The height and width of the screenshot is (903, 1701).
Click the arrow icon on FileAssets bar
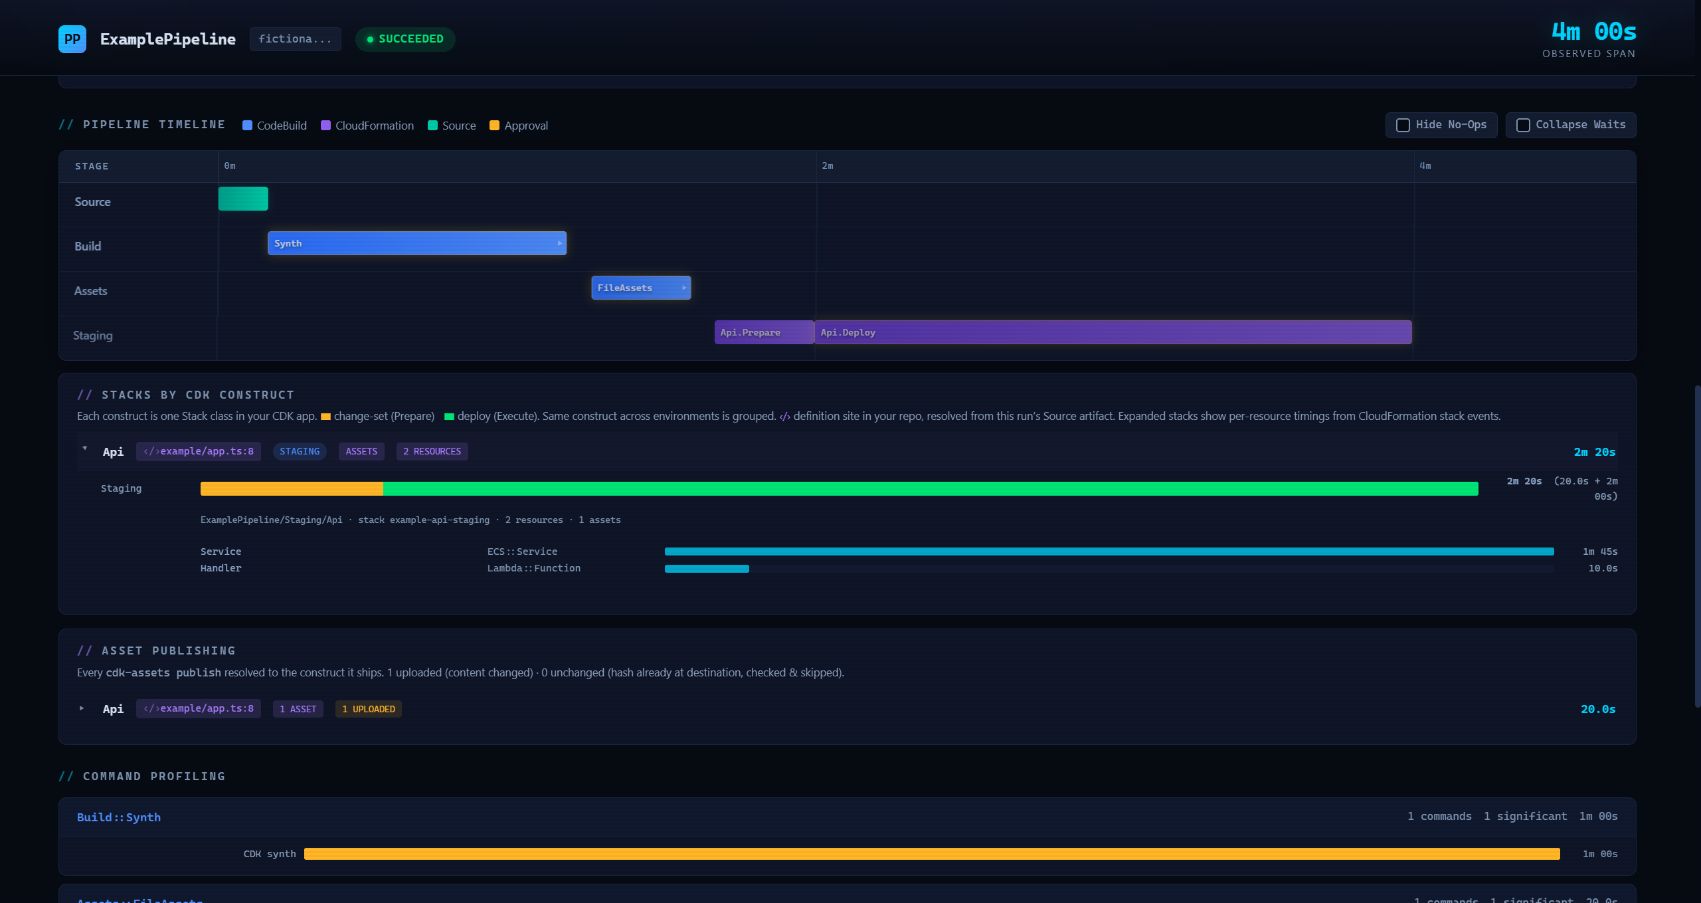(684, 288)
